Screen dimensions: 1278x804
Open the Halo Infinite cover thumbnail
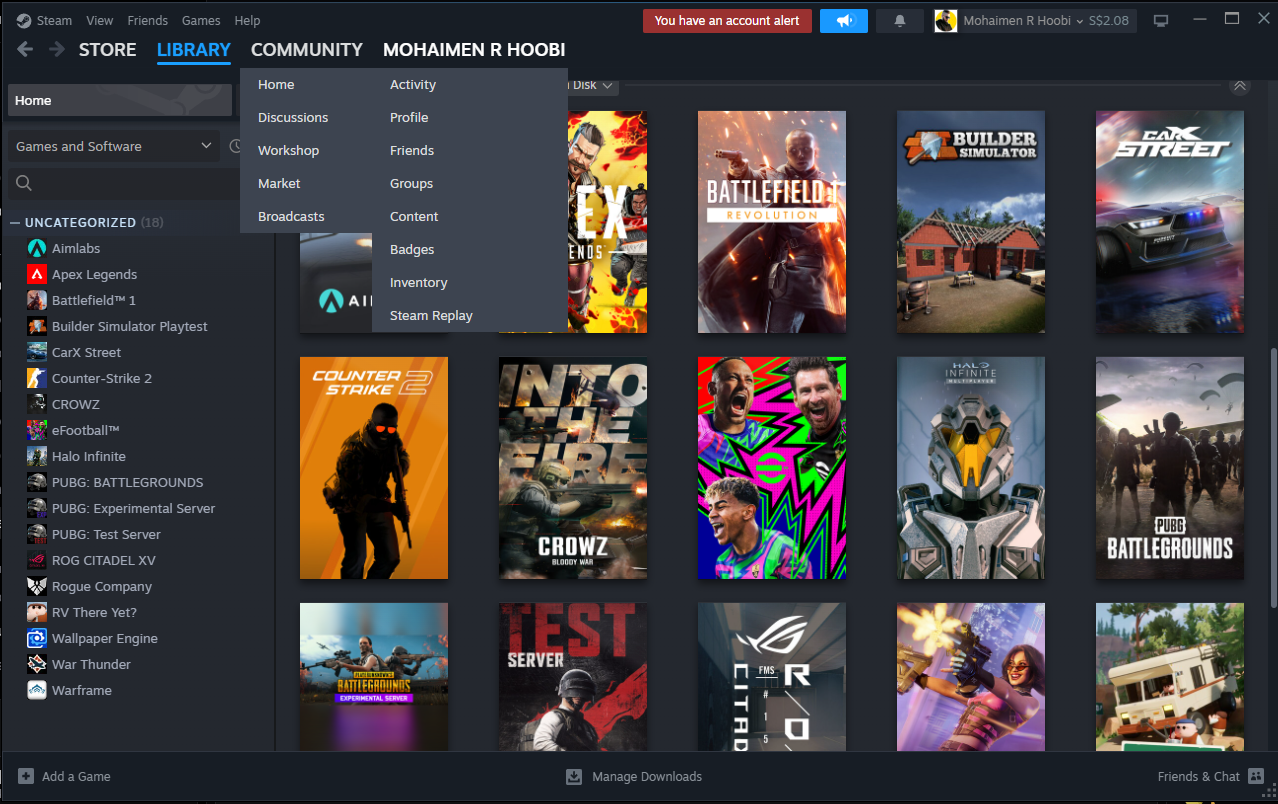pyautogui.click(x=971, y=468)
